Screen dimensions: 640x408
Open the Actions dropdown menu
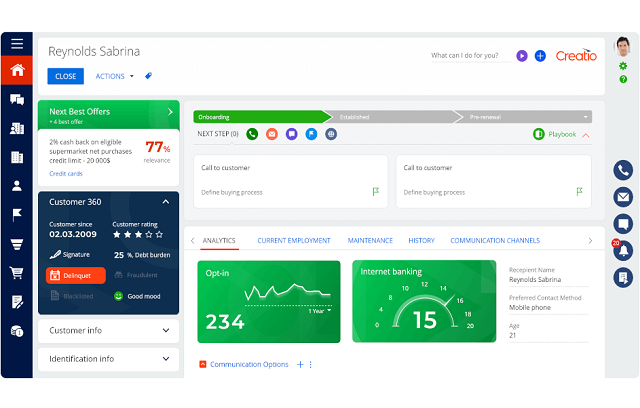[x=114, y=76]
